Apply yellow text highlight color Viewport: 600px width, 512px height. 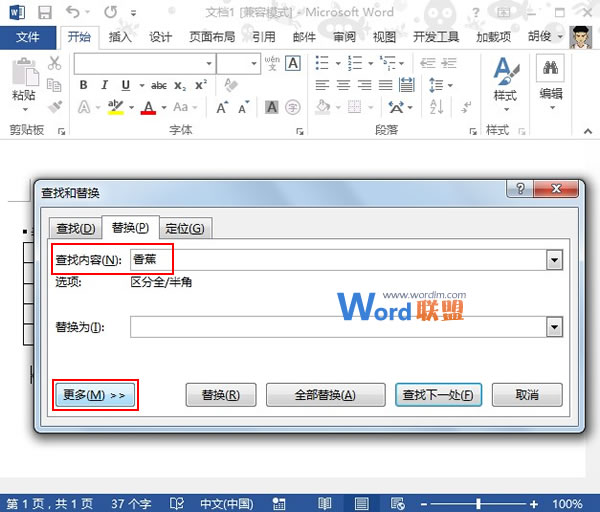click(x=116, y=107)
